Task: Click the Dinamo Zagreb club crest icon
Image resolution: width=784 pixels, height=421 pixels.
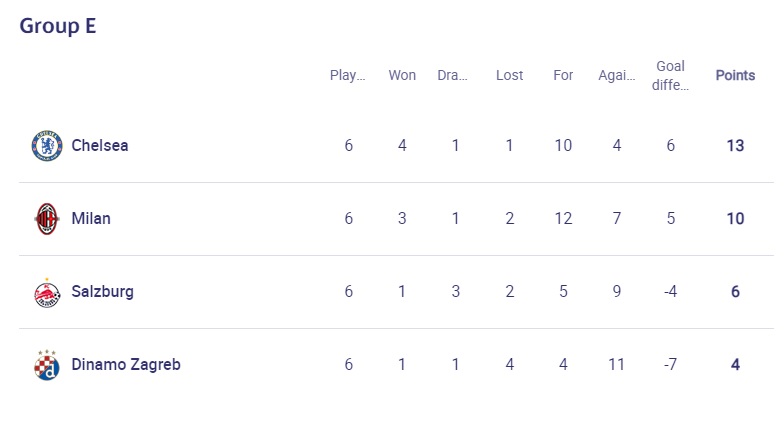Action: (47, 366)
